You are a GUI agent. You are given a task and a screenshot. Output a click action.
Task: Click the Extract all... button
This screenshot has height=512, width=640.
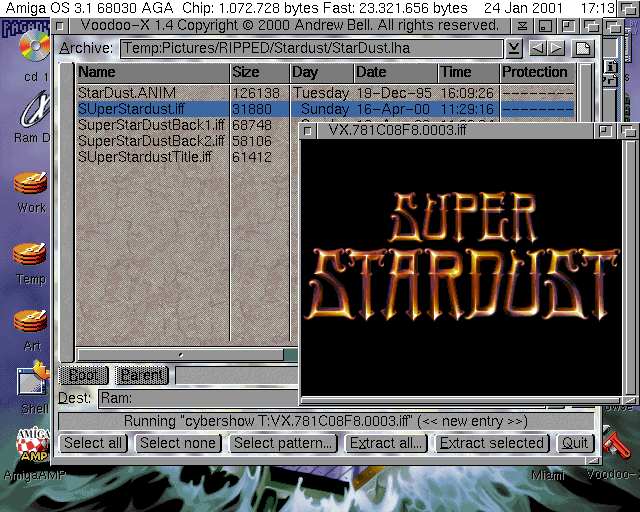[x=386, y=443]
